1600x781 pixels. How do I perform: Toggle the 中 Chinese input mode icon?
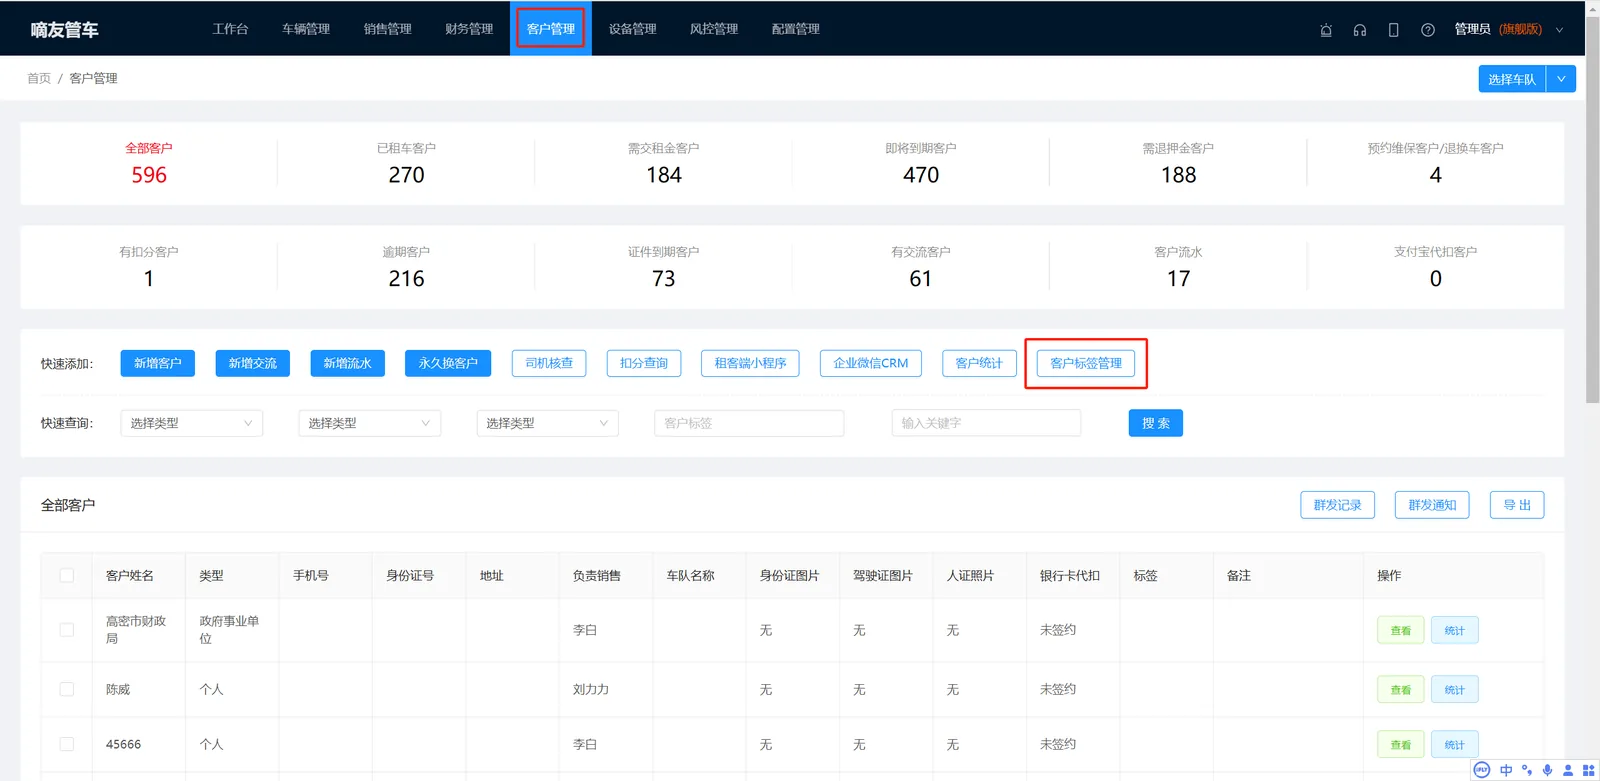click(1506, 770)
